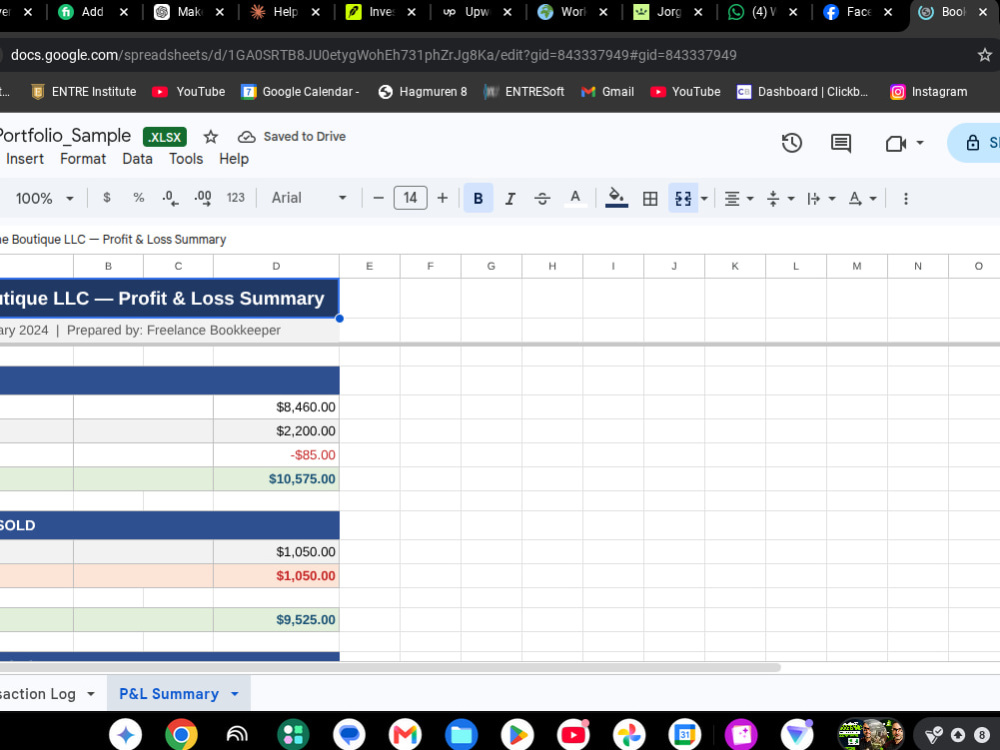Viewport: 1000px width, 750px height.
Task: Open the vertical align dropdown
Action: 780,198
